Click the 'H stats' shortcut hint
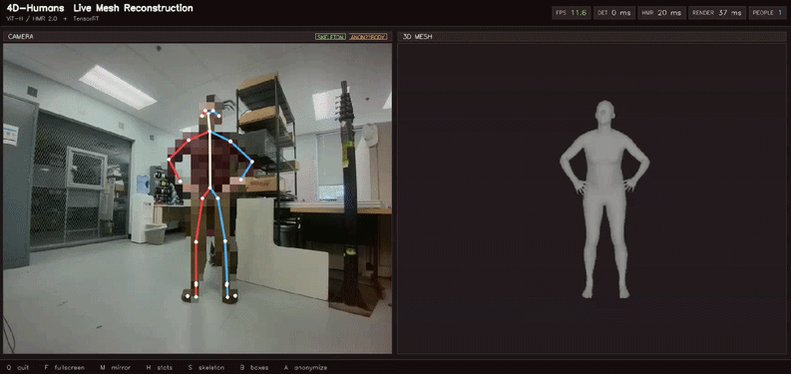The height and width of the screenshot is (374, 791). coord(159,368)
